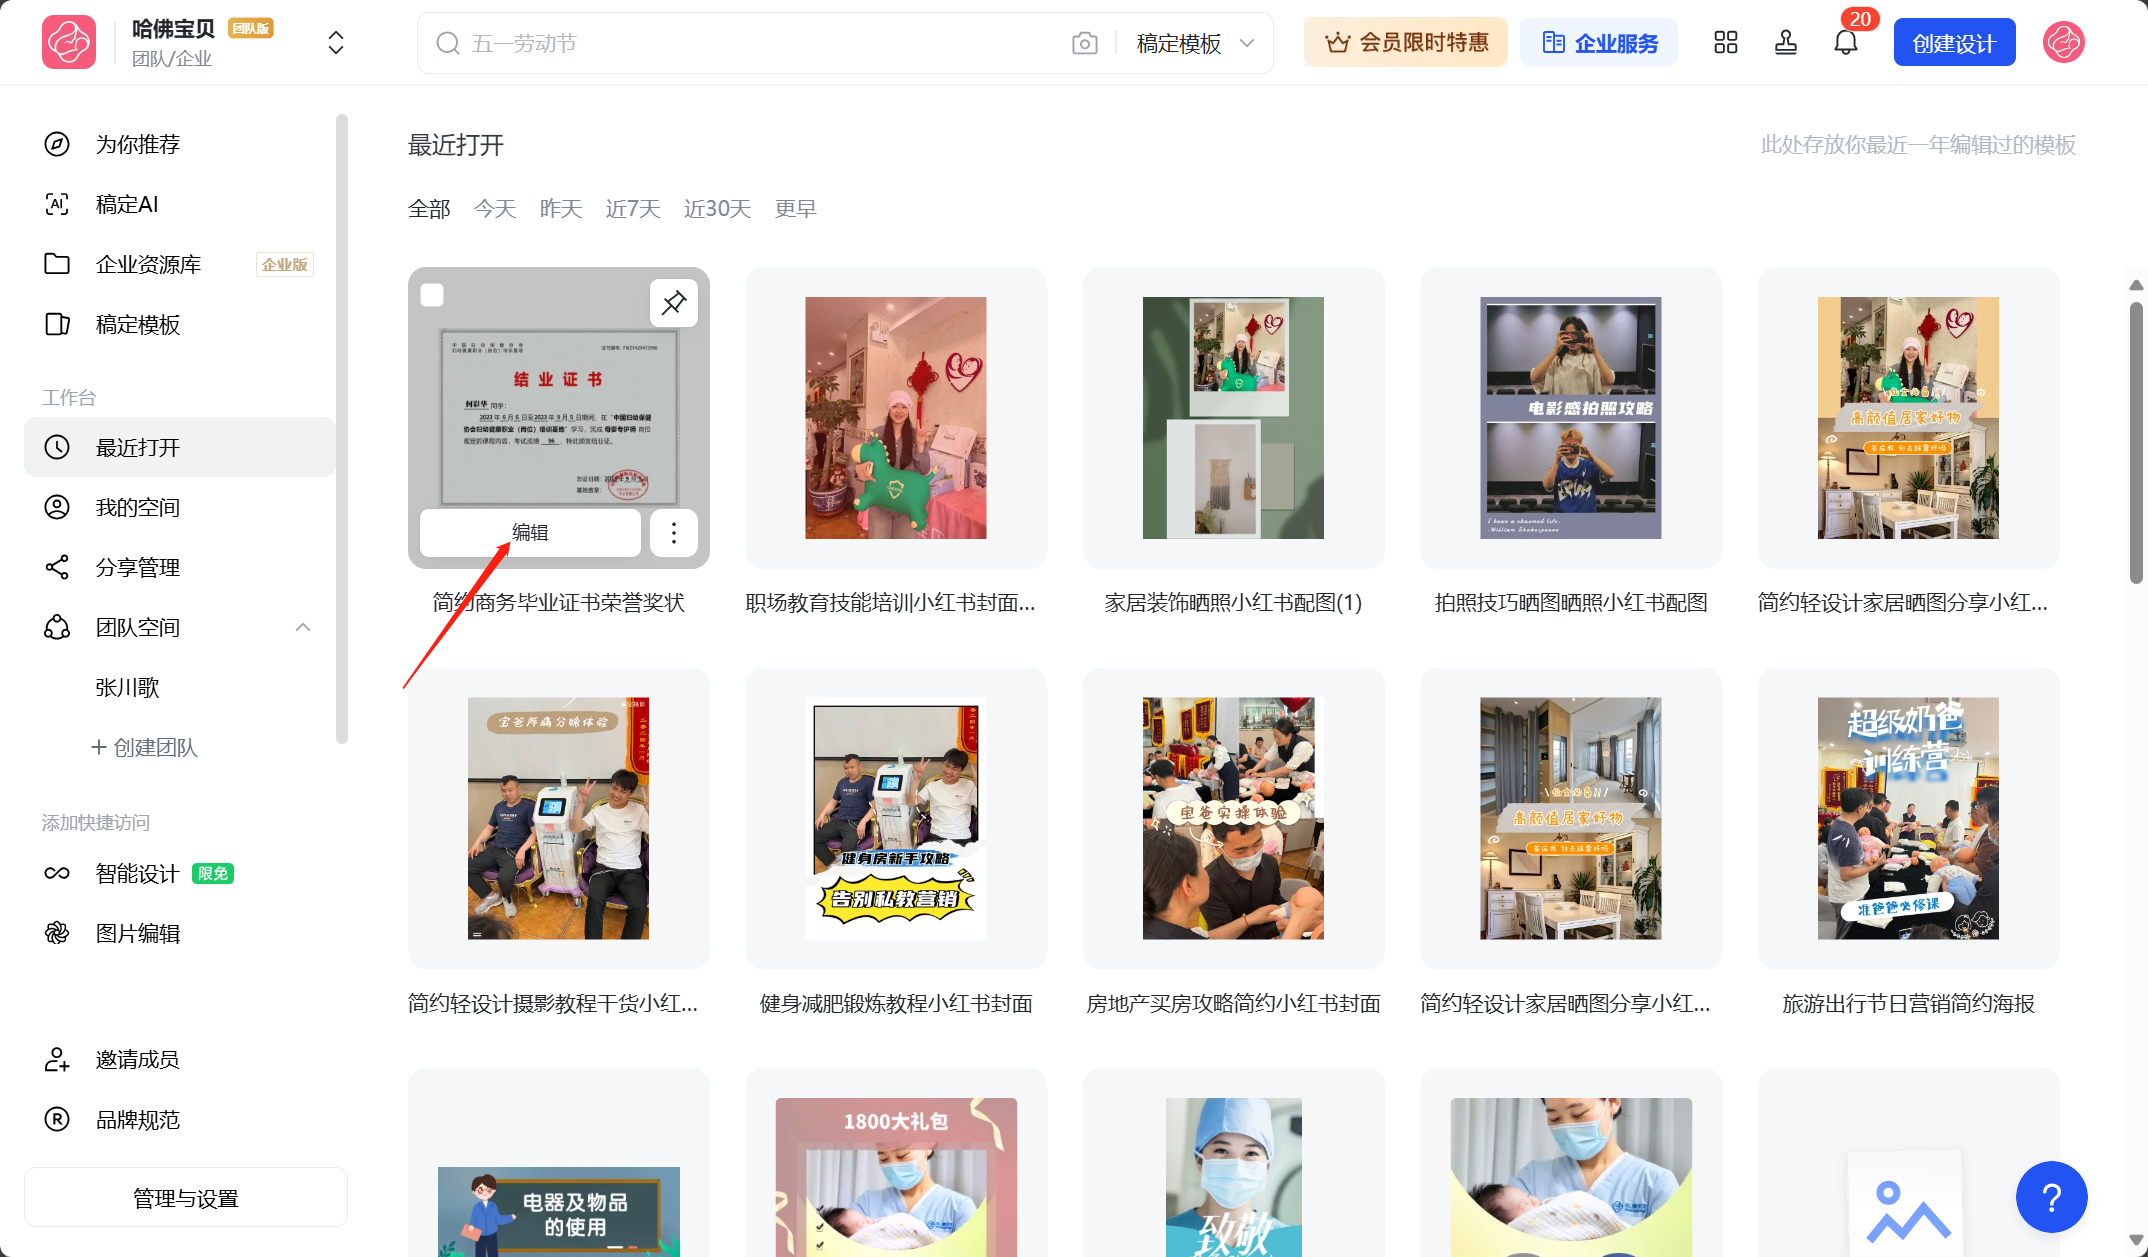Viewport: 2148px width, 1257px height.
Task: Open 健身减肥锻炼教程小红书封面 thumbnail
Action: [x=896, y=818]
